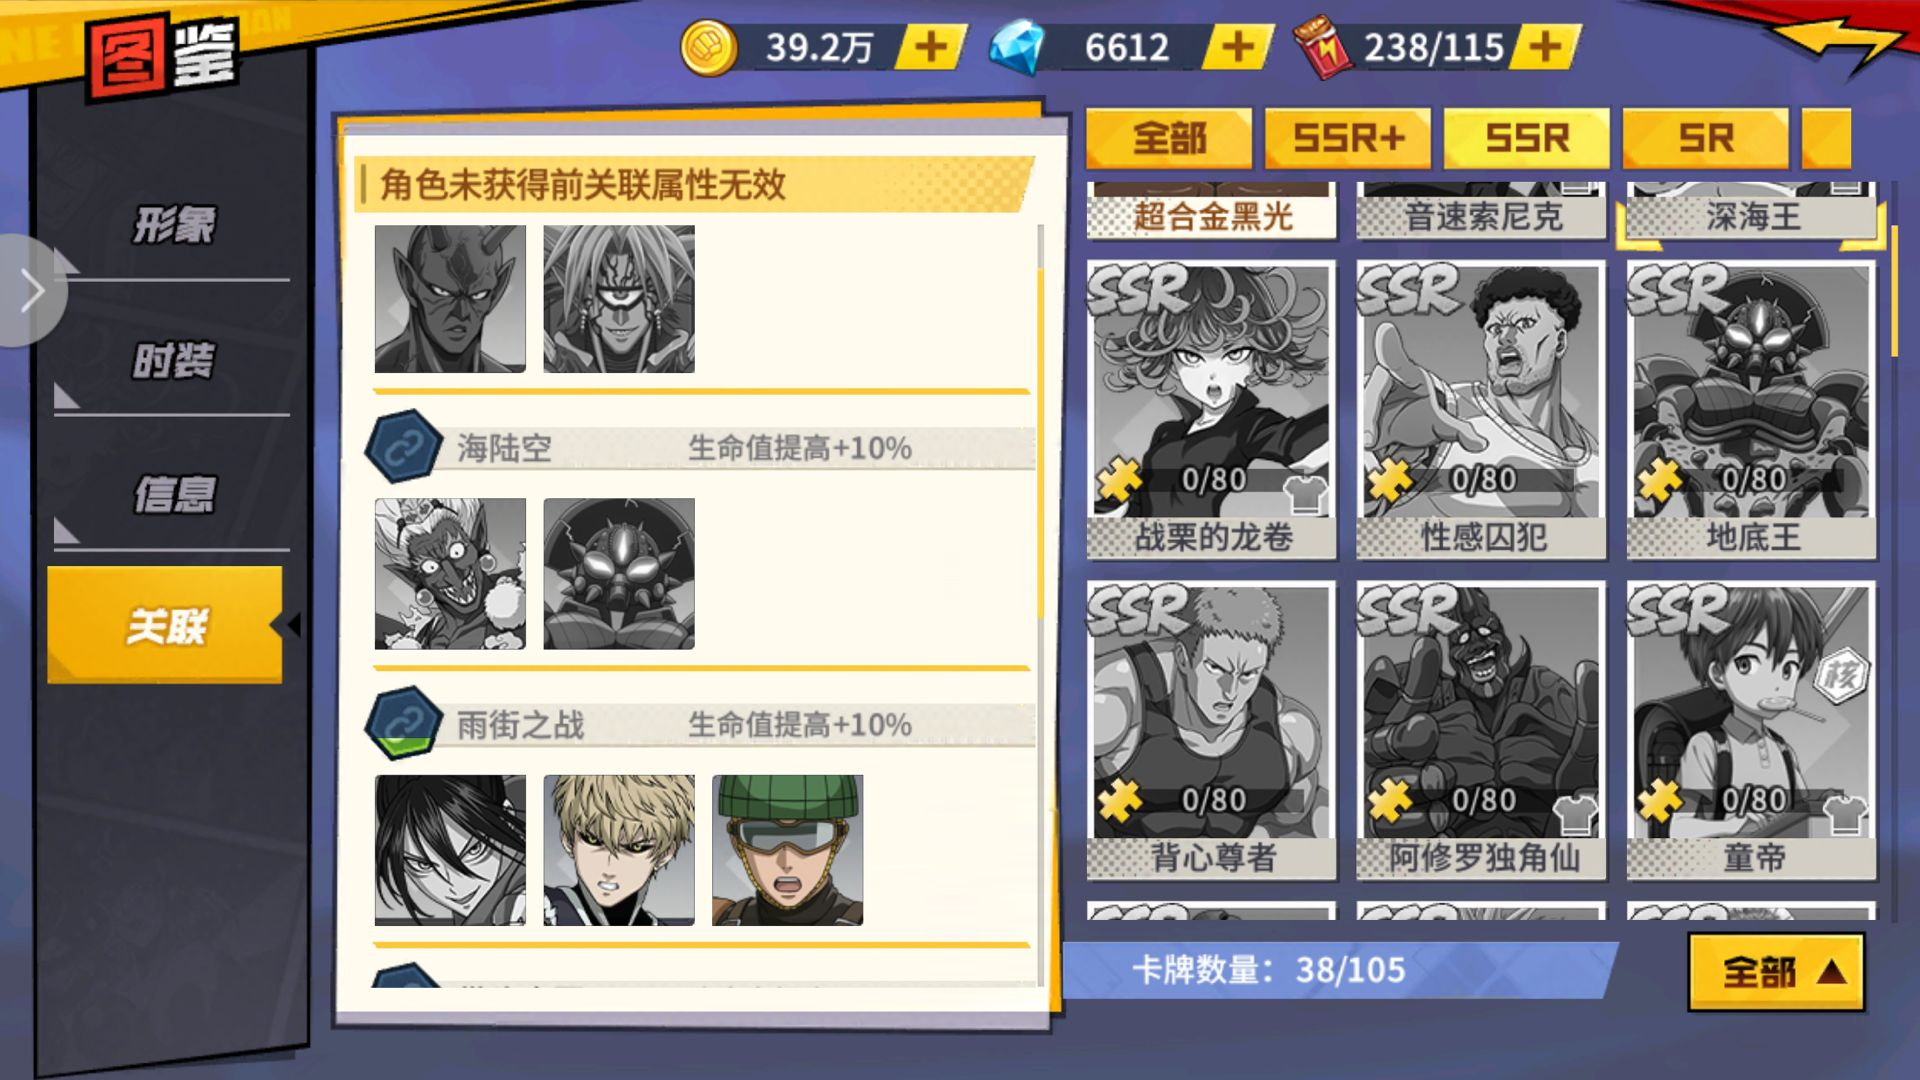Open the 全部 sort dropdown at bottom

pos(1777,971)
